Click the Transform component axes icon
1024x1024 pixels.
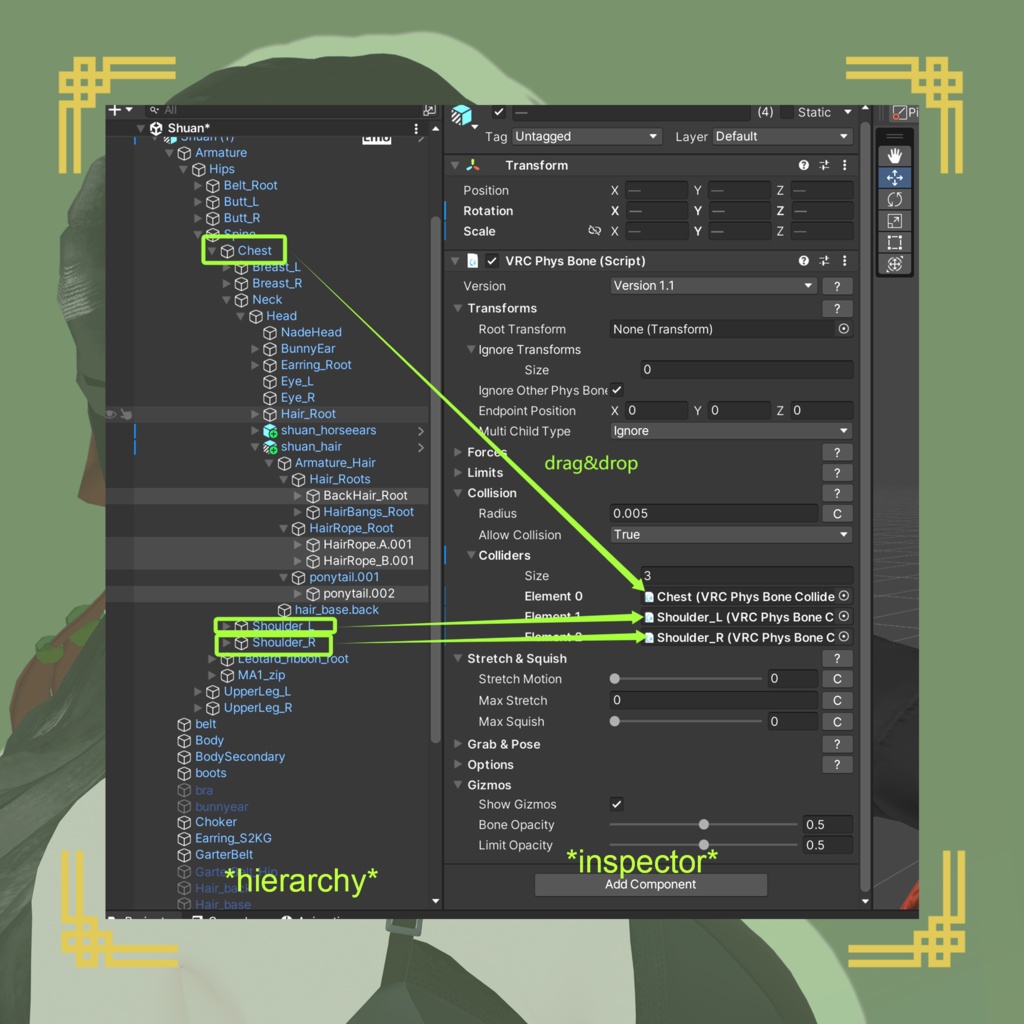point(473,165)
